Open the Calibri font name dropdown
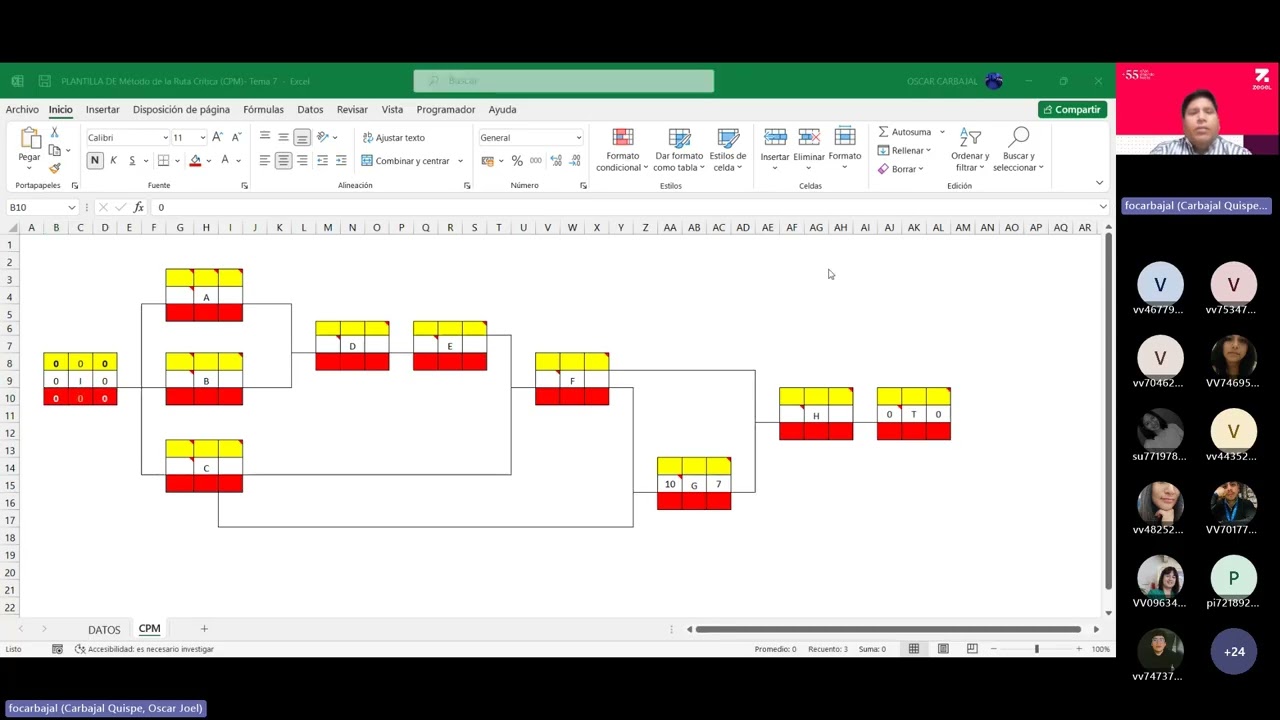 click(x=165, y=137)
